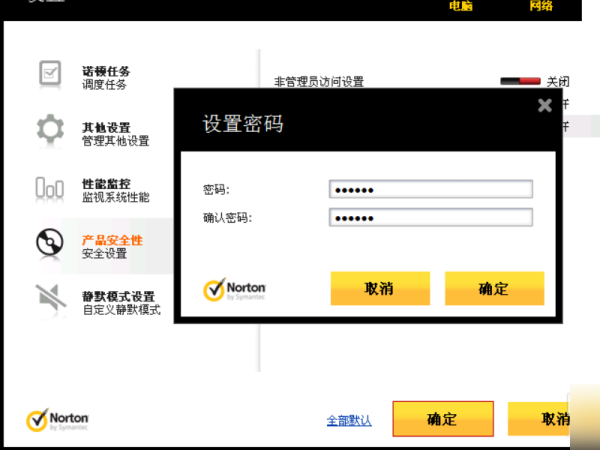The height and width of the screenshot is (450, 600).
Task: Select the 安全设置 subtitle text
Action: coord(104,253)
